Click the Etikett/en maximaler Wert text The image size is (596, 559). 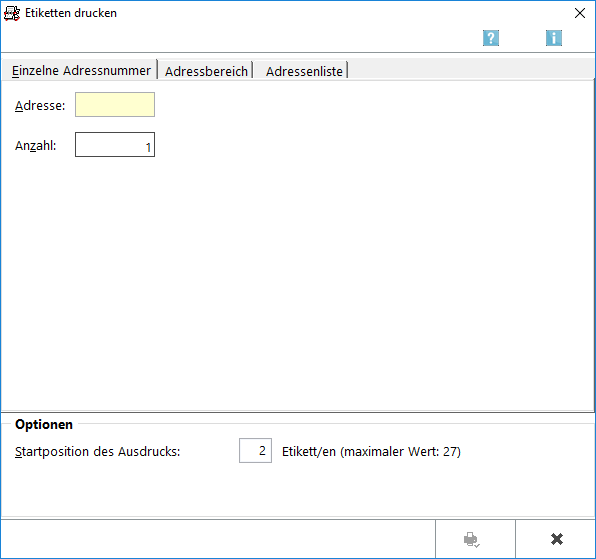pyautogui.click(x=371, y=452)
